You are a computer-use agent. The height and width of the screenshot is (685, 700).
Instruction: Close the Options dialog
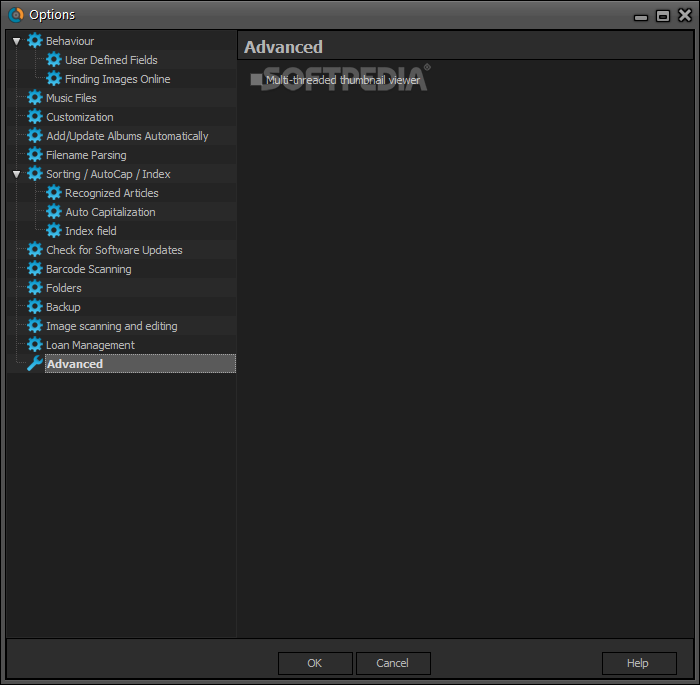[x=685, y=15]
